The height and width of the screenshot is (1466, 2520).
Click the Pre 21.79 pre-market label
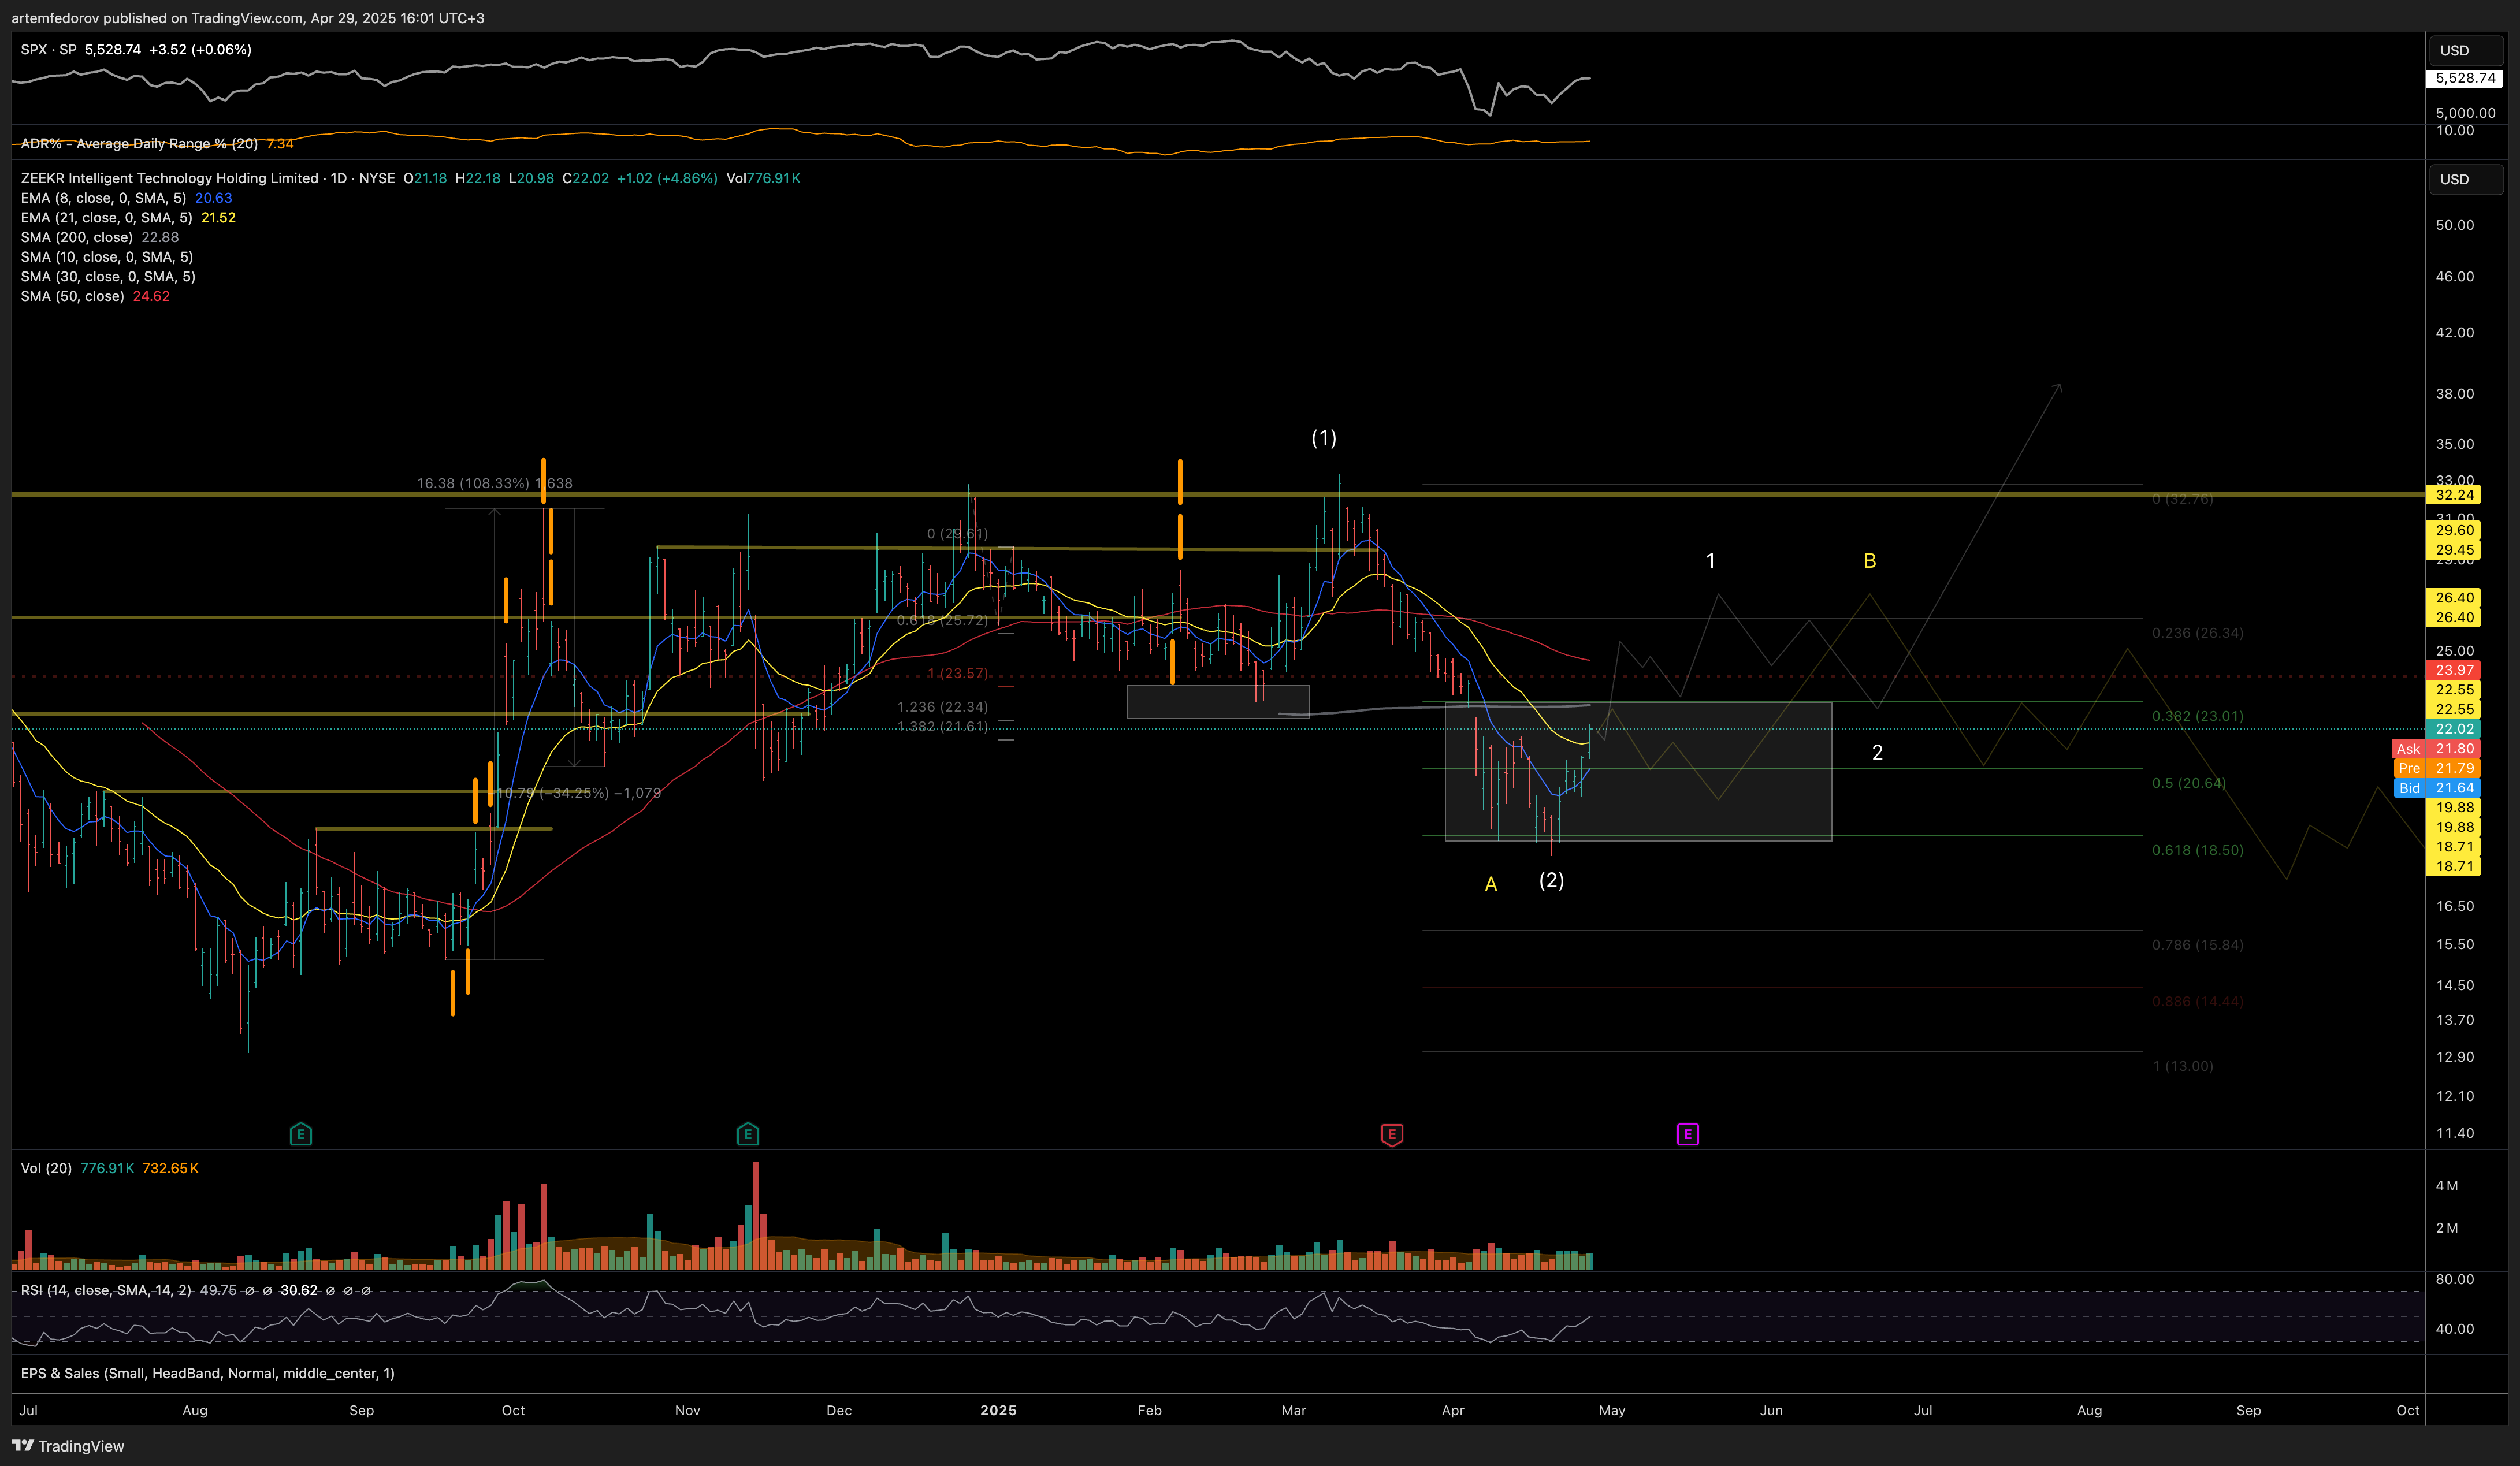pos(2436,768)
